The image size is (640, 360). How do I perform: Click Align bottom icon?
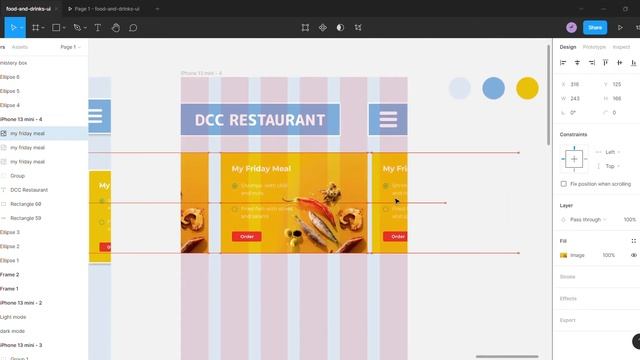point(633,62)
